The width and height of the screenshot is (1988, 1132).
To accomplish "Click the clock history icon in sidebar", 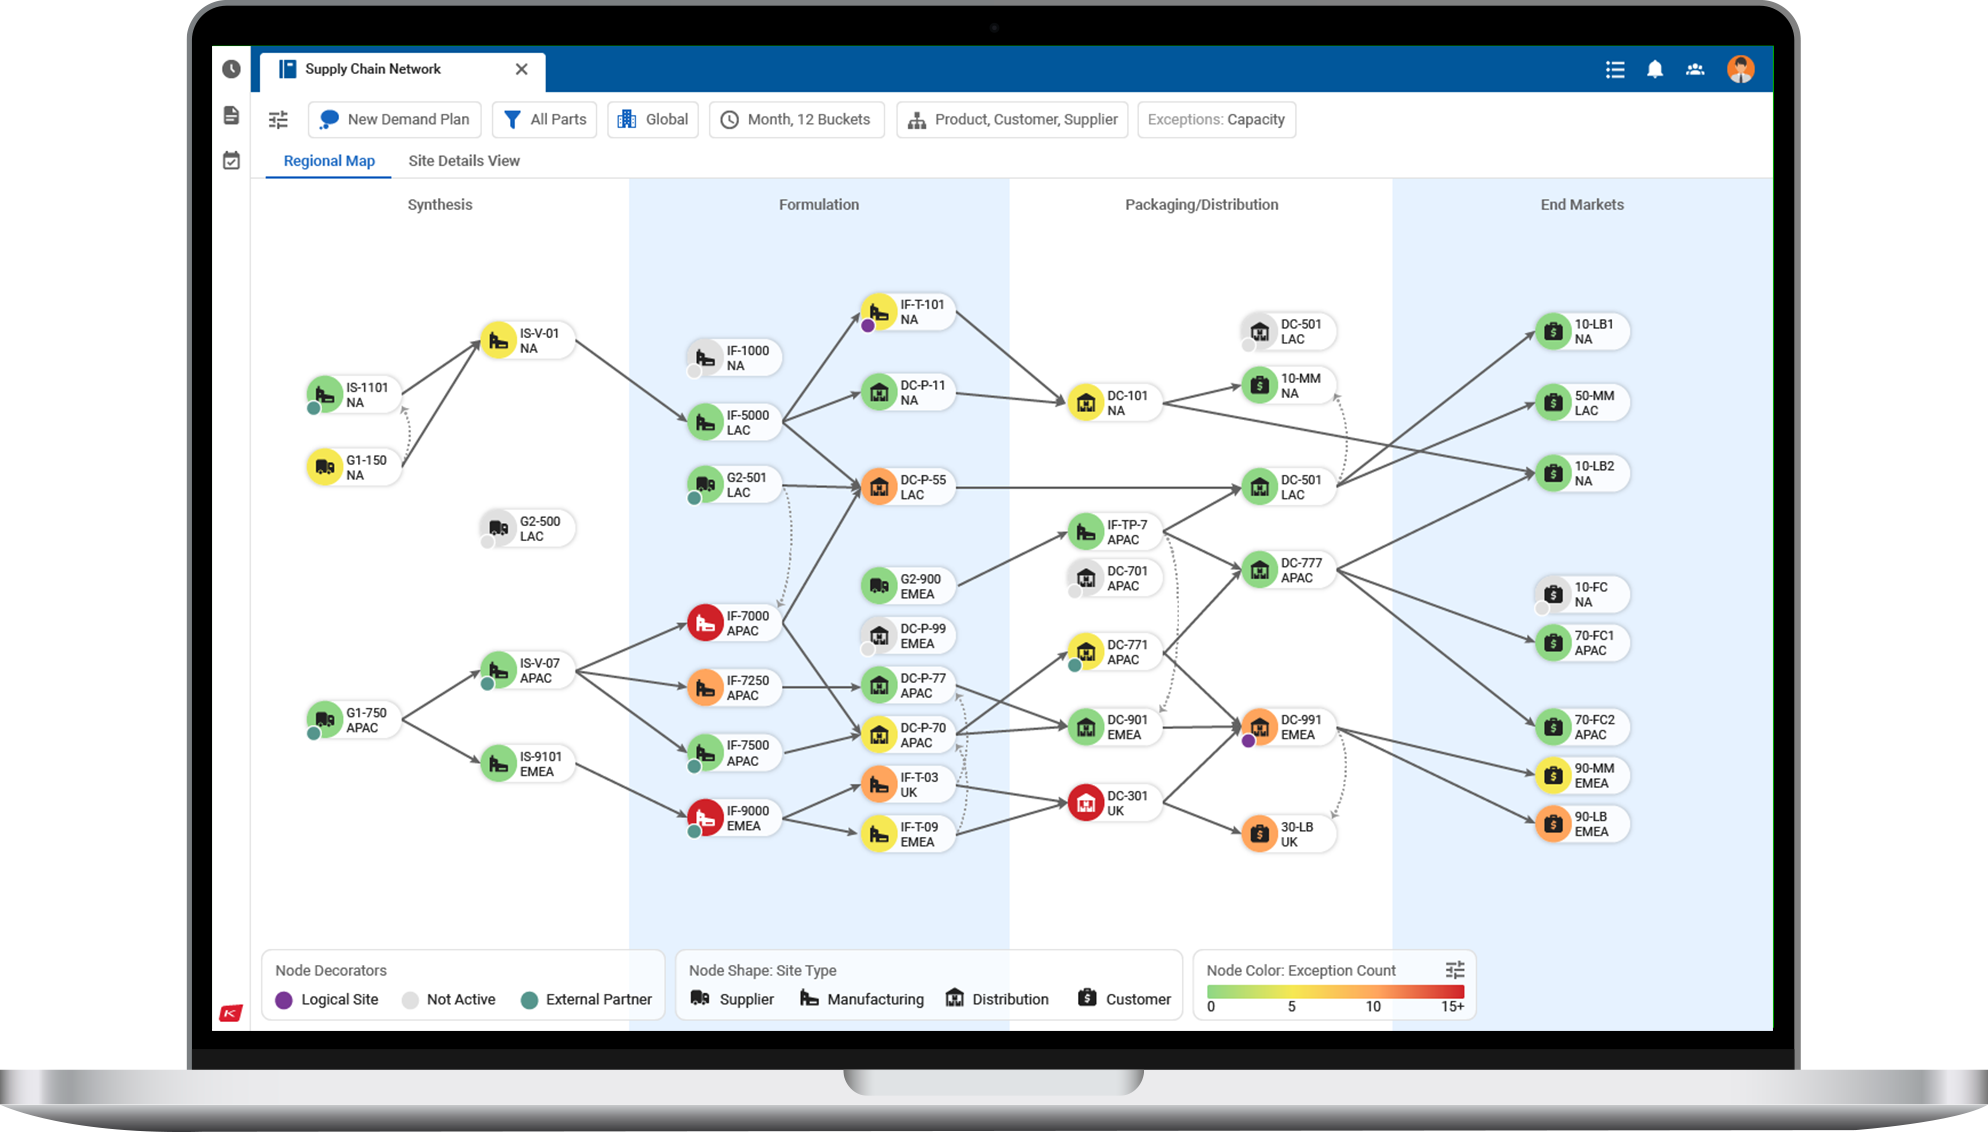I will point(231,69).
